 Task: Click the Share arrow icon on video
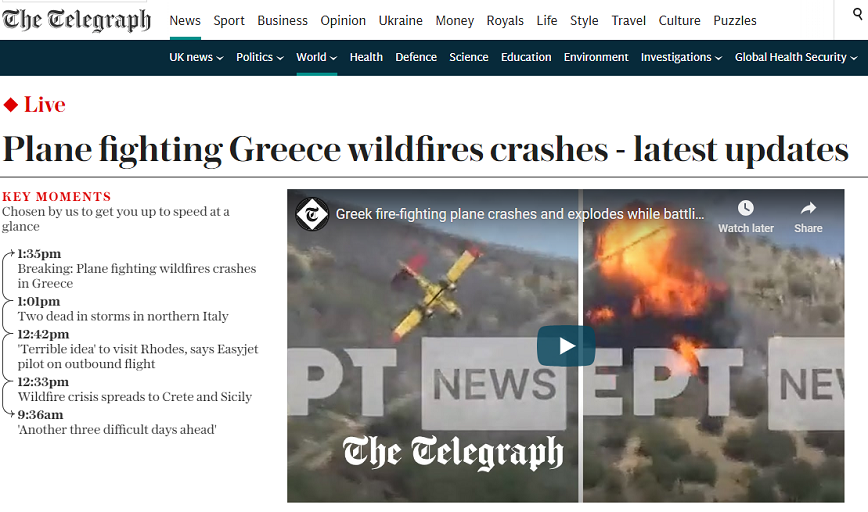click(808, 208)
